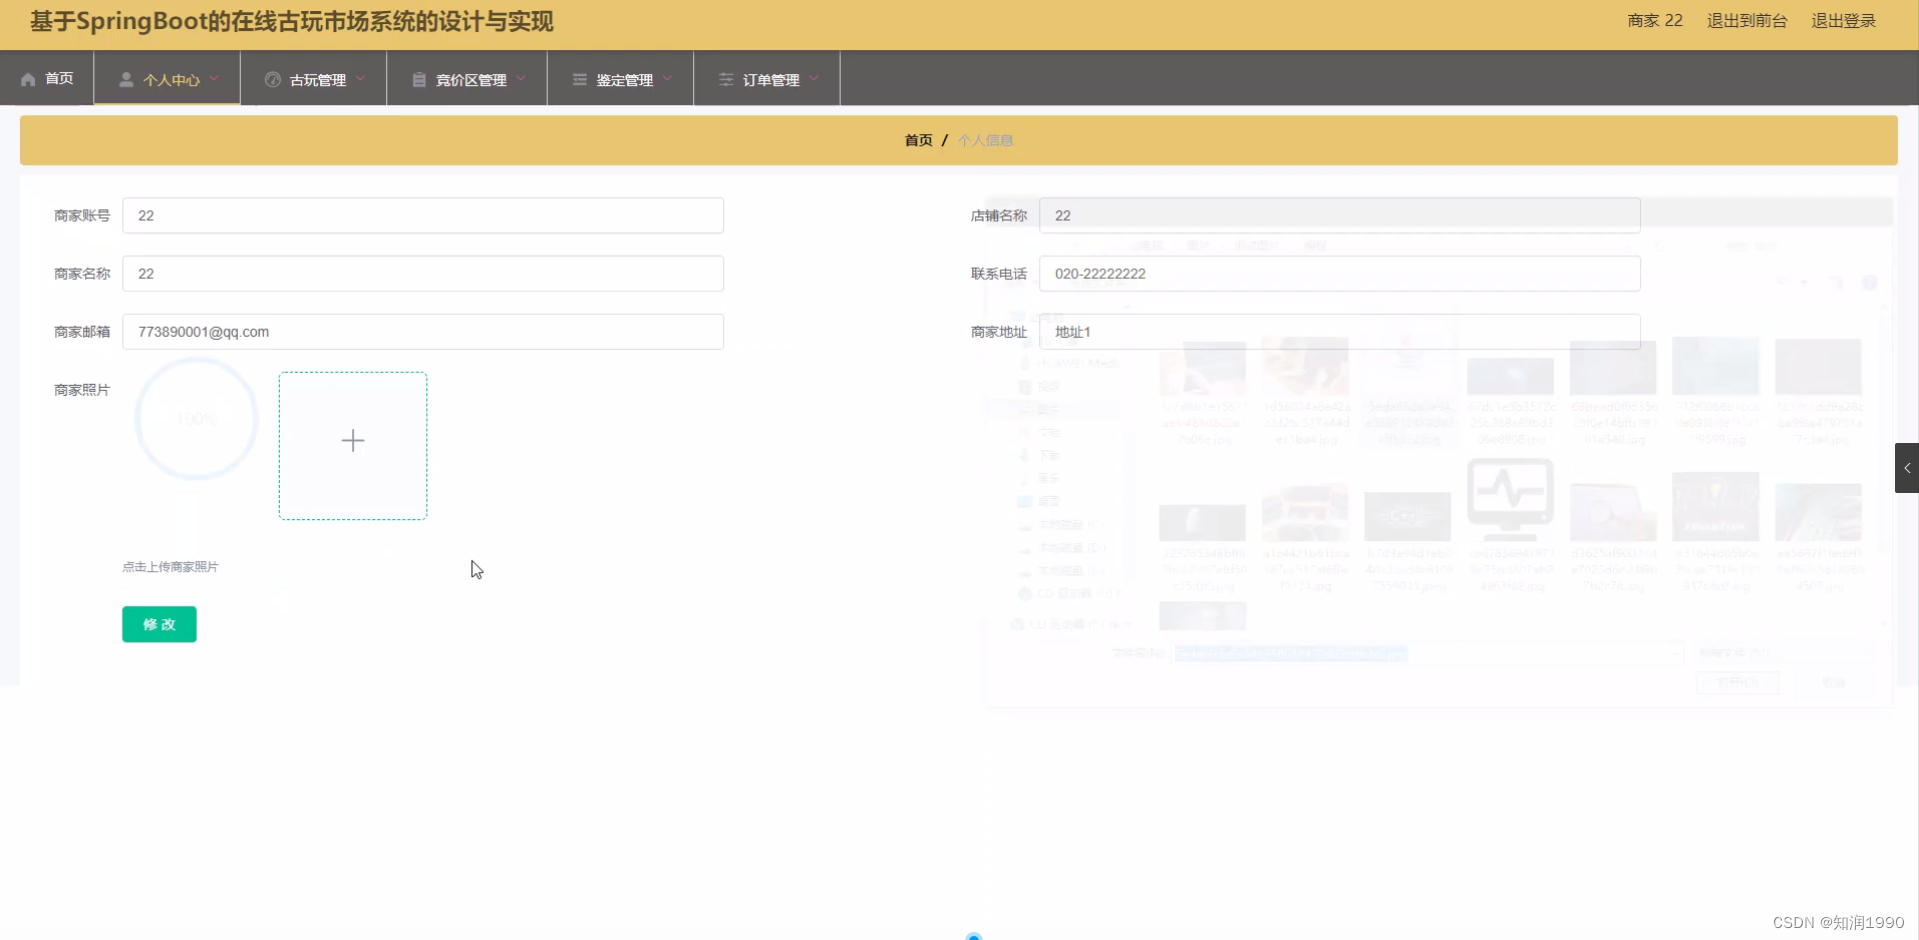Click the 100% circular progress indicator
This screenshot has width=1919, height=940.
[196, 419]
